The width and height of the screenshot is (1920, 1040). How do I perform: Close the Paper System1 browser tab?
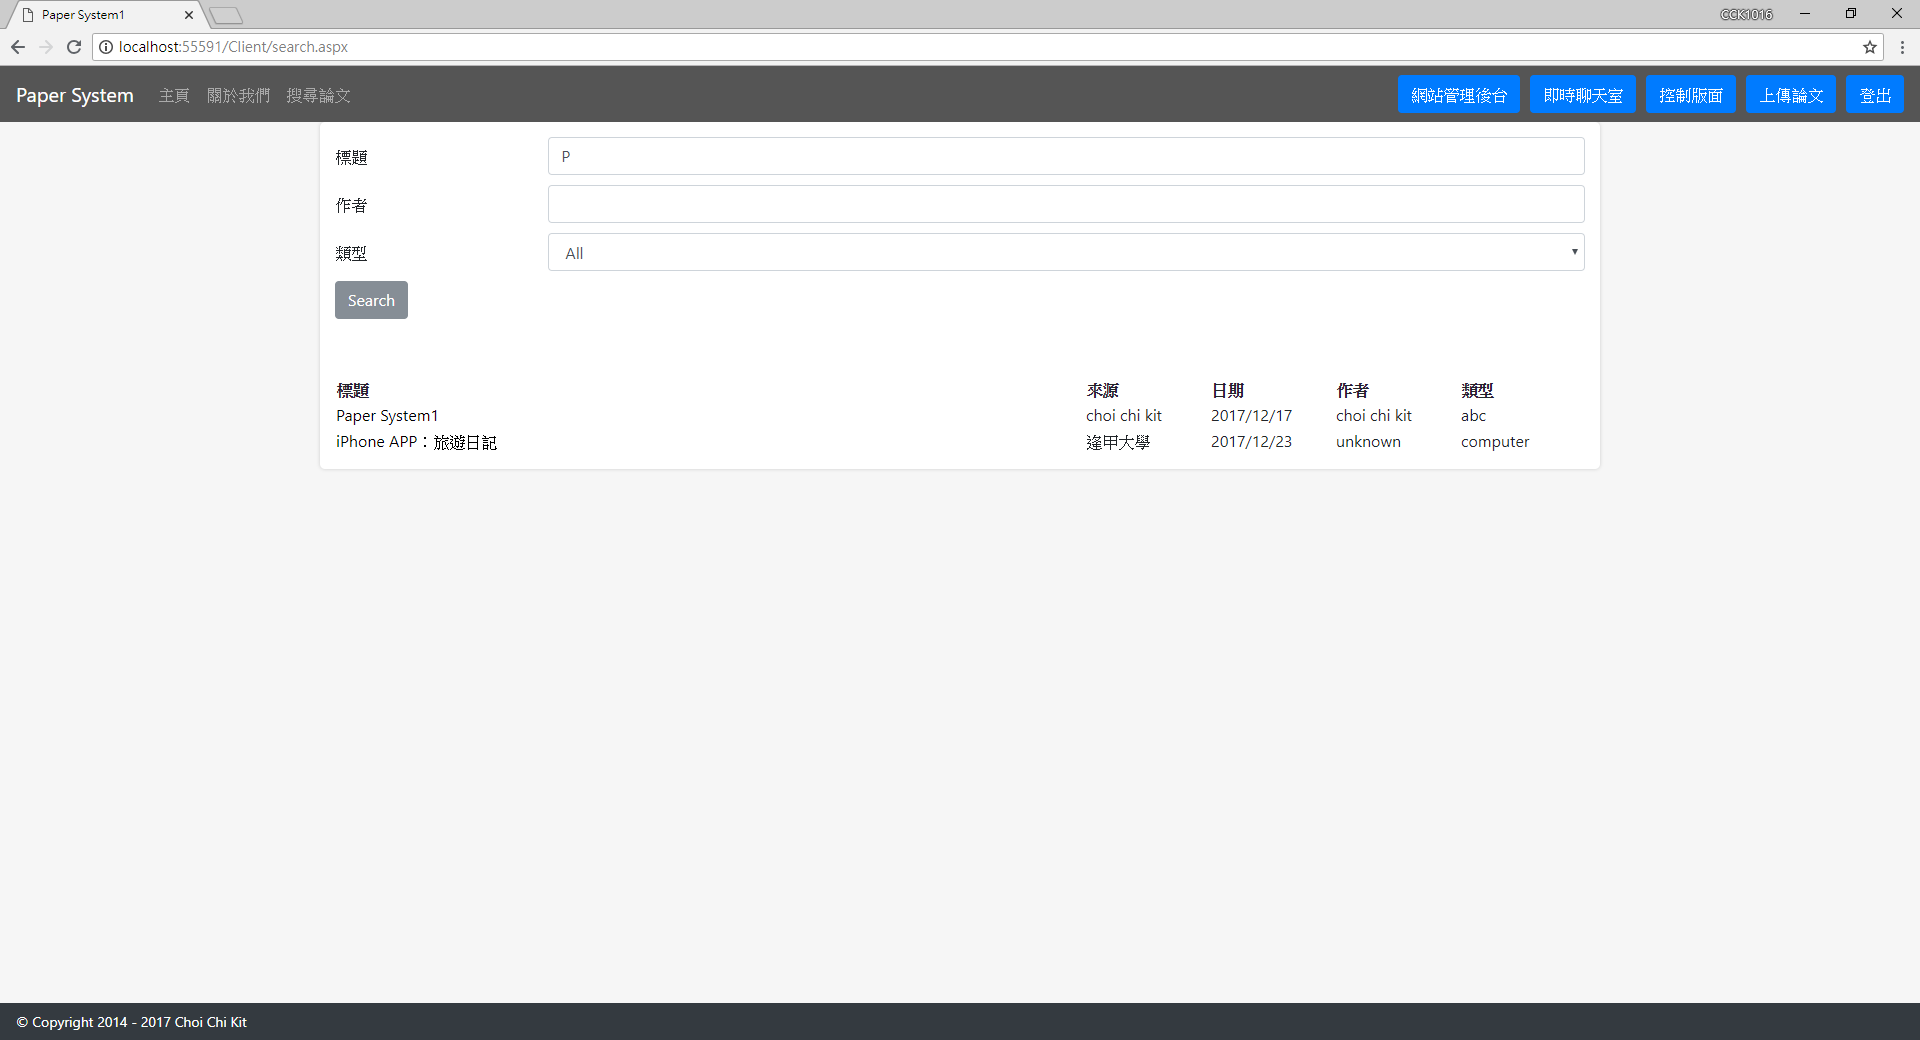(189, 15)
